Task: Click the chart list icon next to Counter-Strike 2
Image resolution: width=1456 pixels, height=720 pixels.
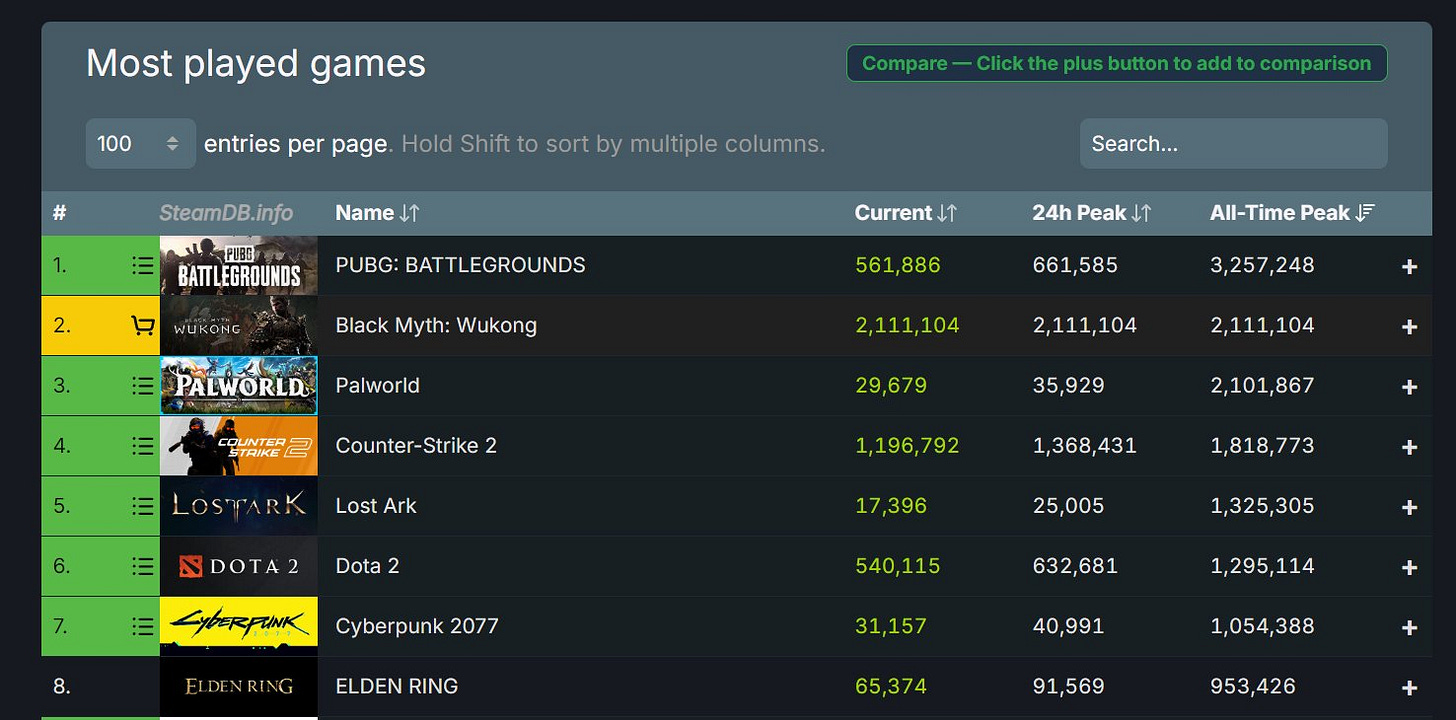Action: click(x=142, y=445)
